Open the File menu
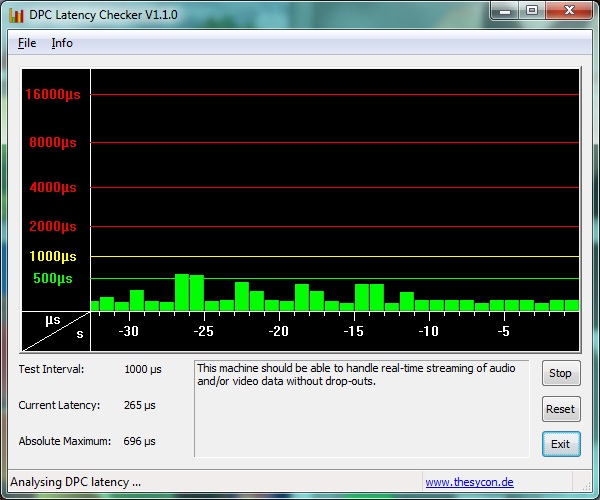The image size is (600, 500). (x=27, y=43)
